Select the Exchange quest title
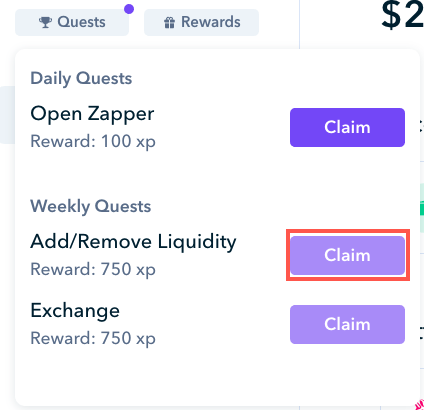 click(x=75, y=311)
